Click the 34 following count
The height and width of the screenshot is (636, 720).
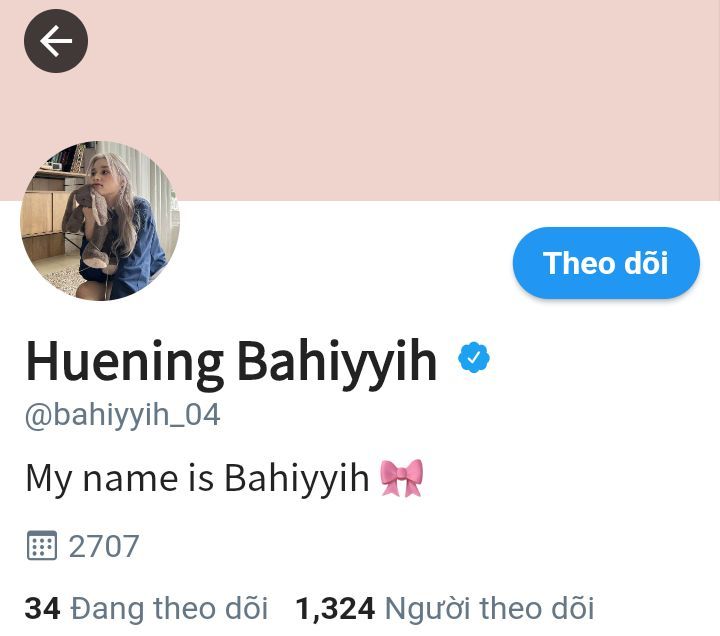pos(42,608)
